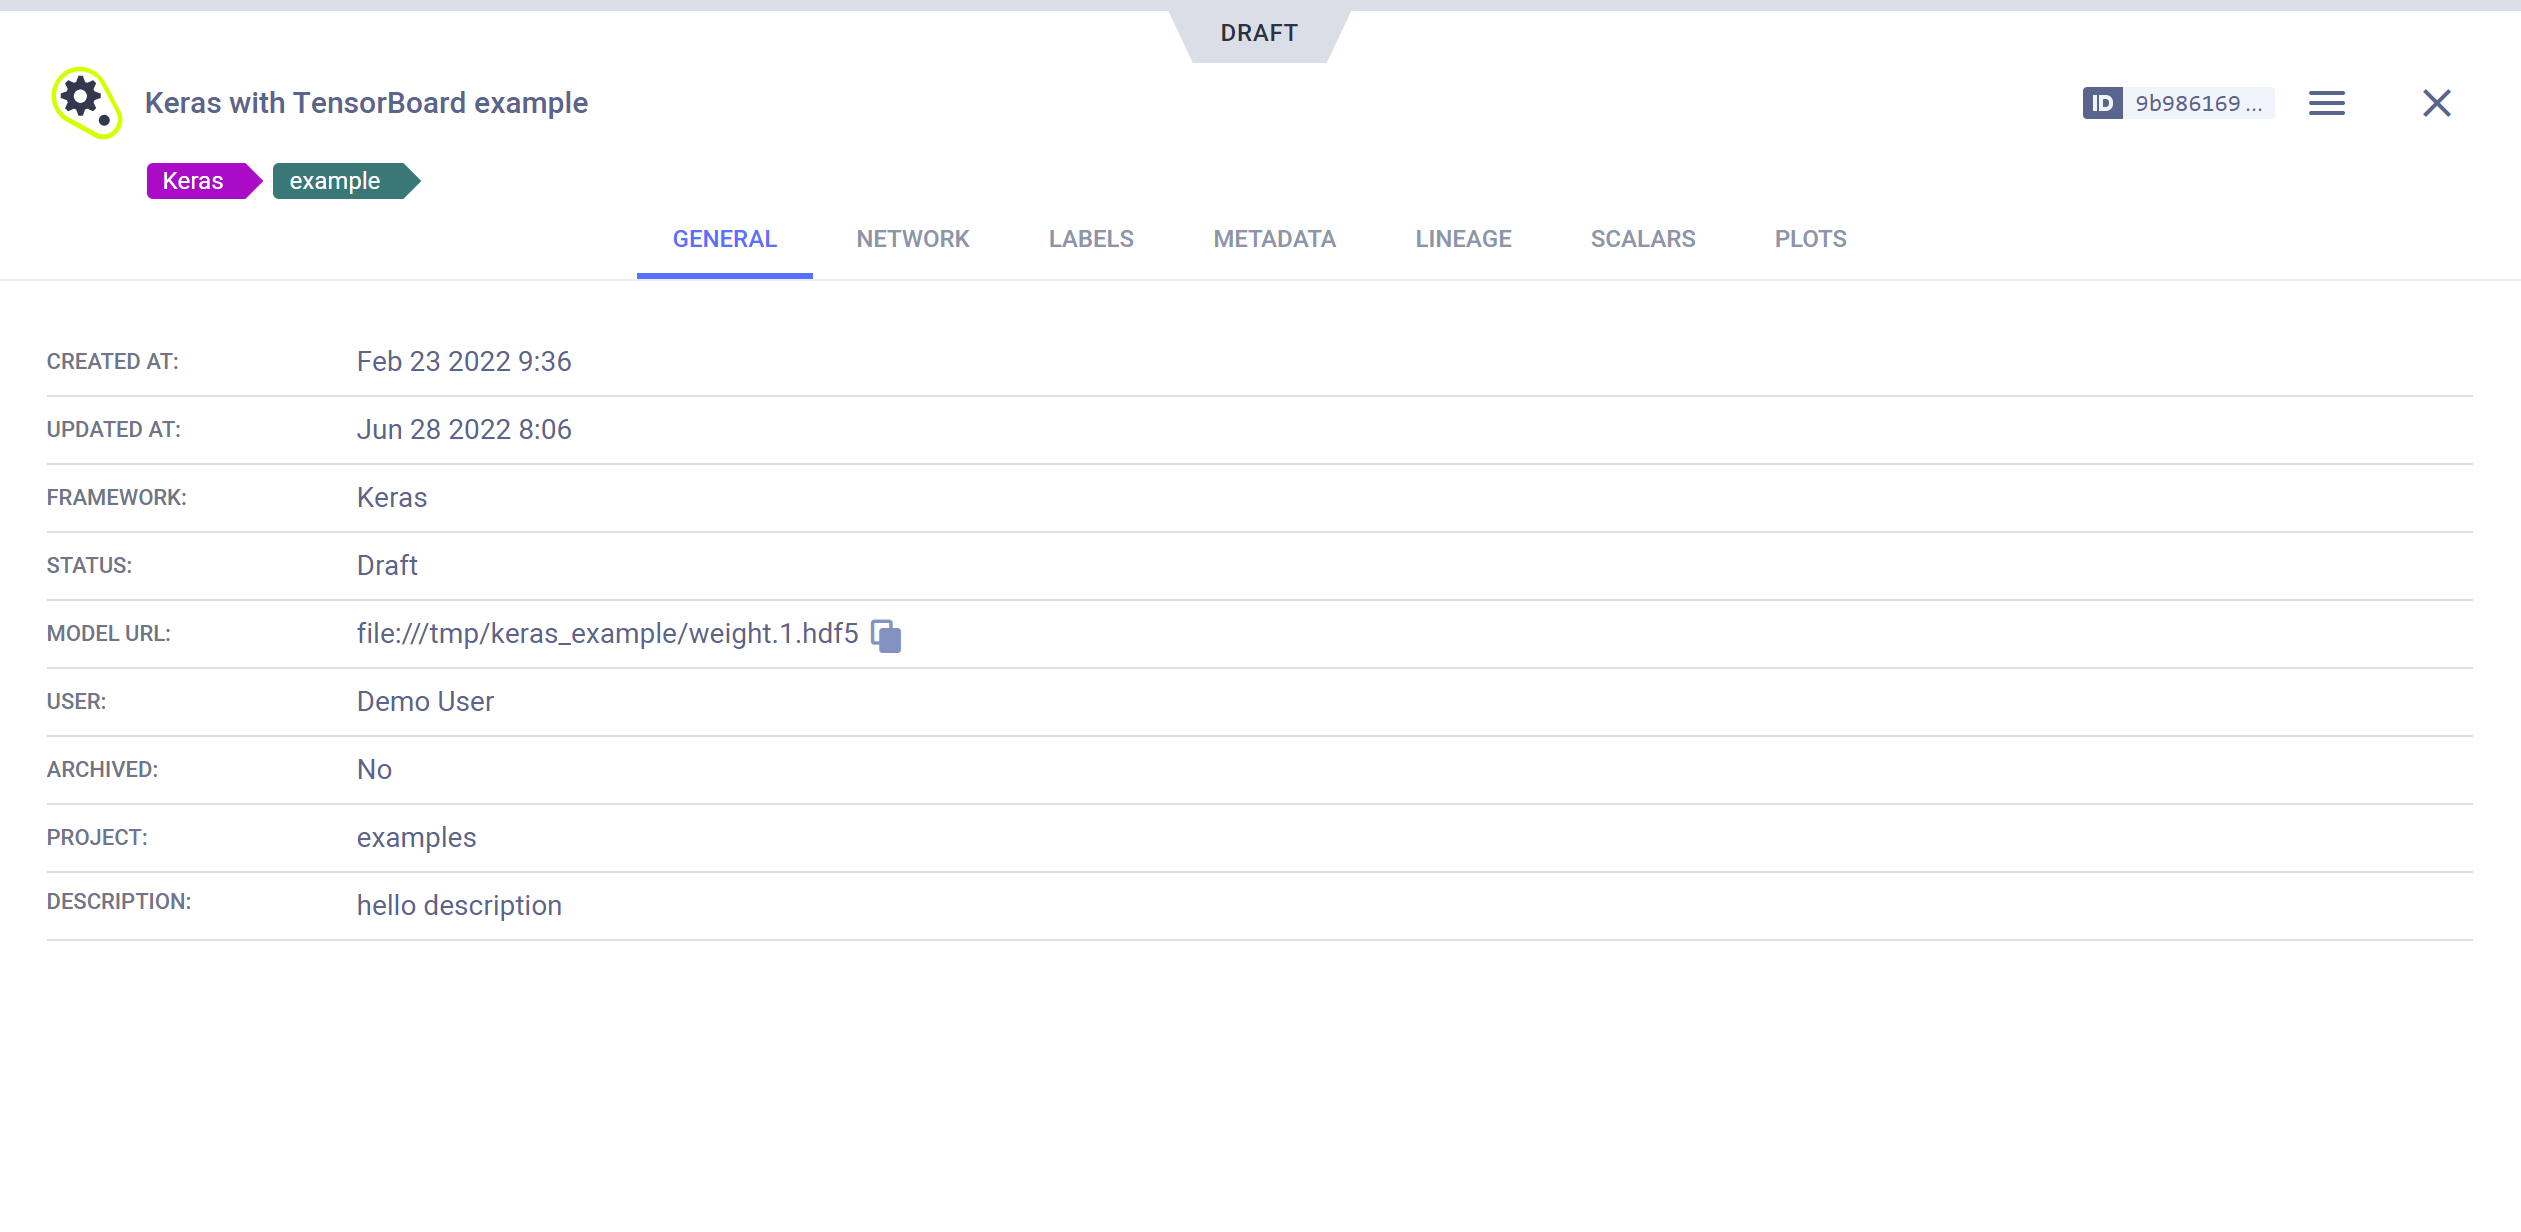Screen dimensions: 2521x1232
Task: Click the model name title
Action: [366, 103]
